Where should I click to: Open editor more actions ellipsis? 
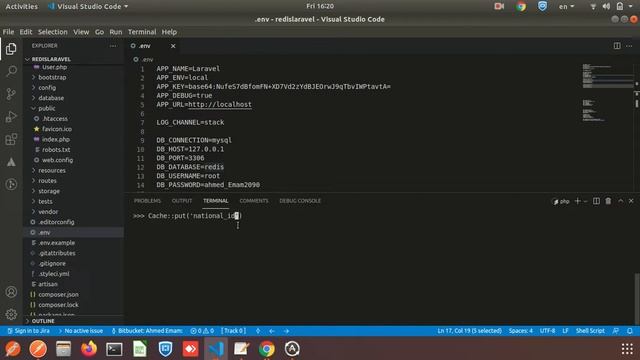629,46
